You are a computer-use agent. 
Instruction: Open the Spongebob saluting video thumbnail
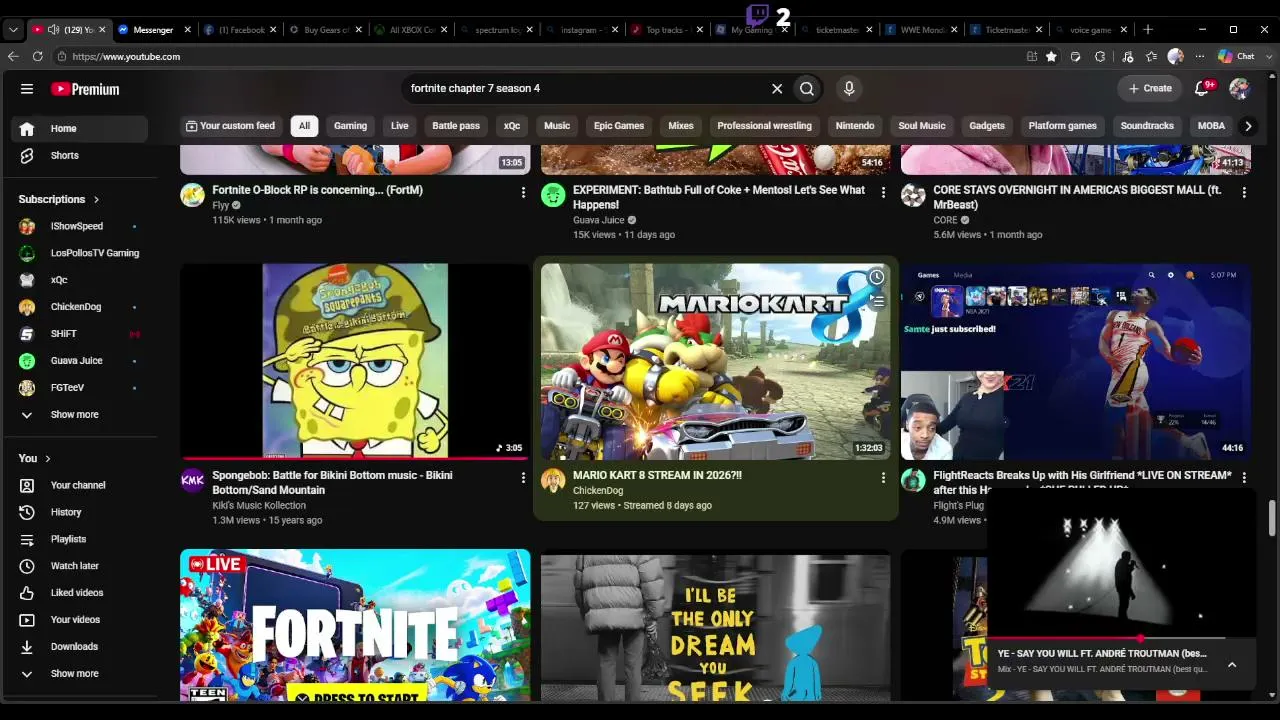(x=355, y=361)
